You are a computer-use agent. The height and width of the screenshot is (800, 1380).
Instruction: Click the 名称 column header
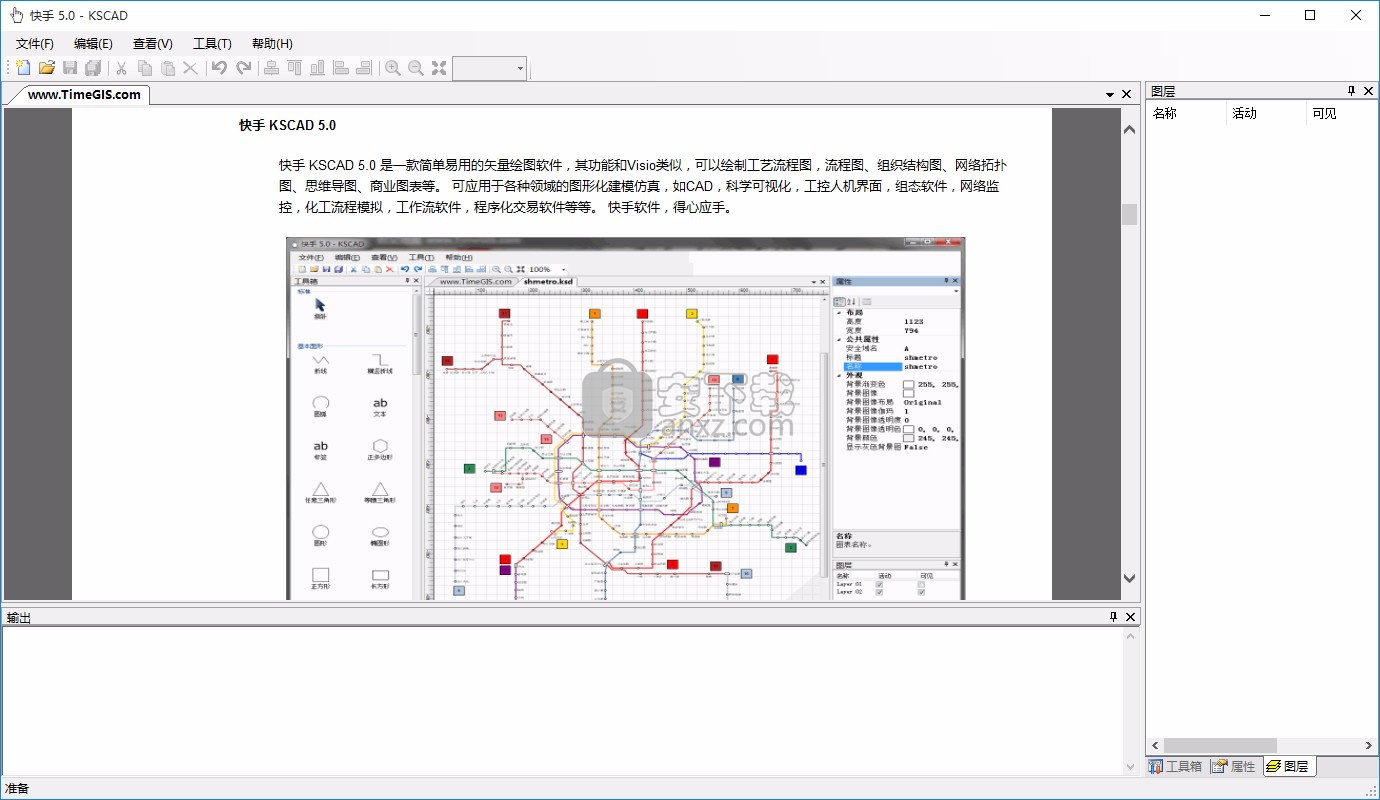[1186, 113]
